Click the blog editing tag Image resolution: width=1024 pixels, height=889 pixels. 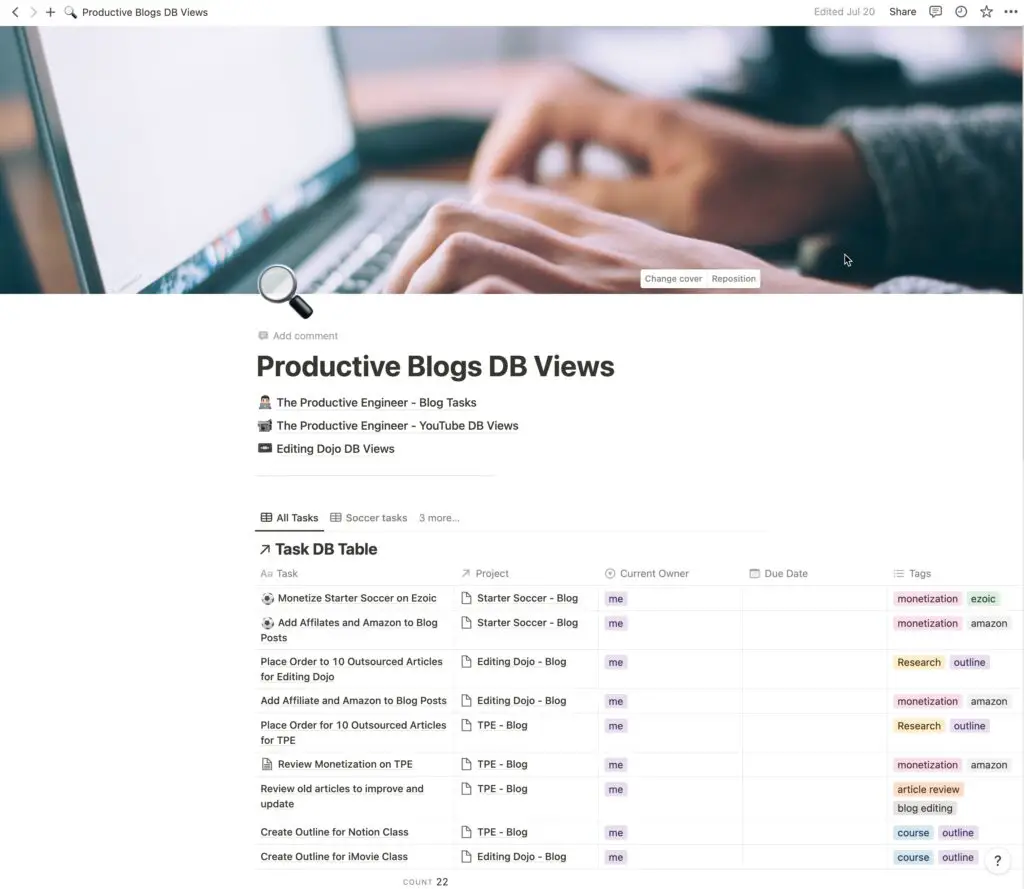(925, 809)
